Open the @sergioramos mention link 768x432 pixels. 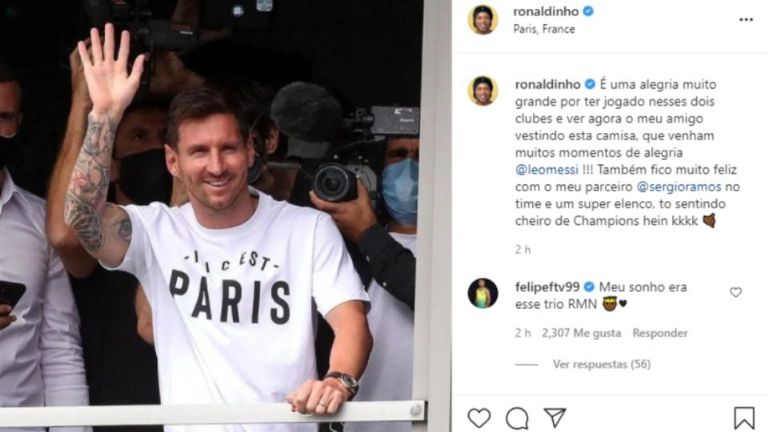pos(679,187)
